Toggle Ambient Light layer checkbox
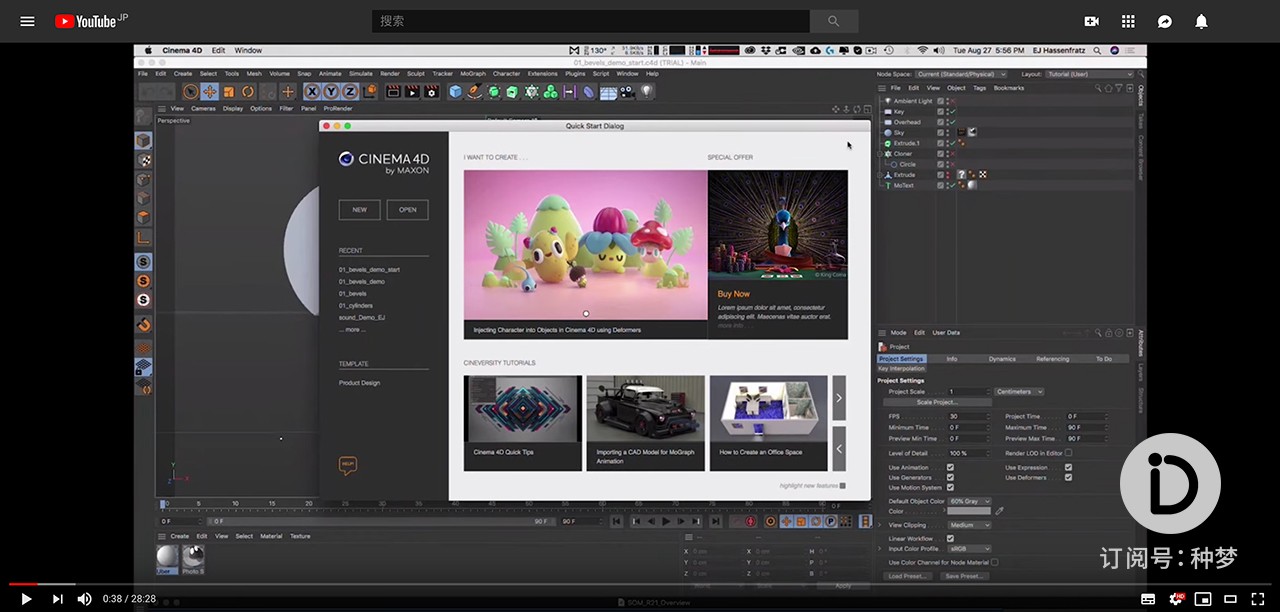Viewport: 1280px width, 612px height. 940,101
